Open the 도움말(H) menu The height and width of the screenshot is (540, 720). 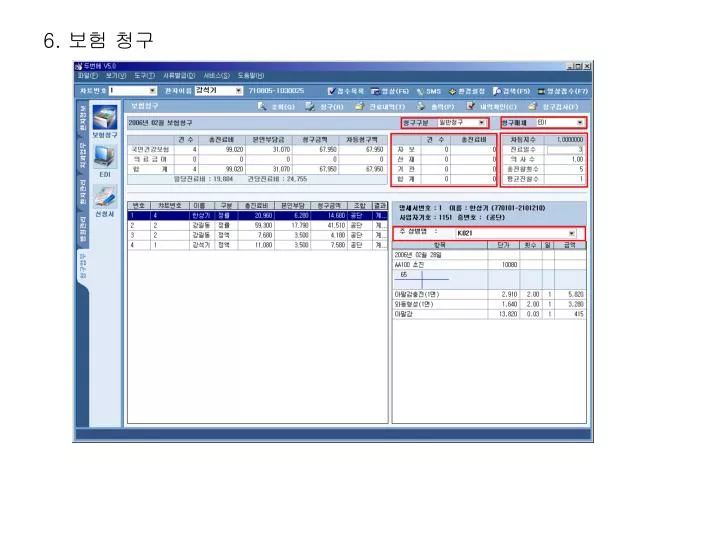pos(251,76)
